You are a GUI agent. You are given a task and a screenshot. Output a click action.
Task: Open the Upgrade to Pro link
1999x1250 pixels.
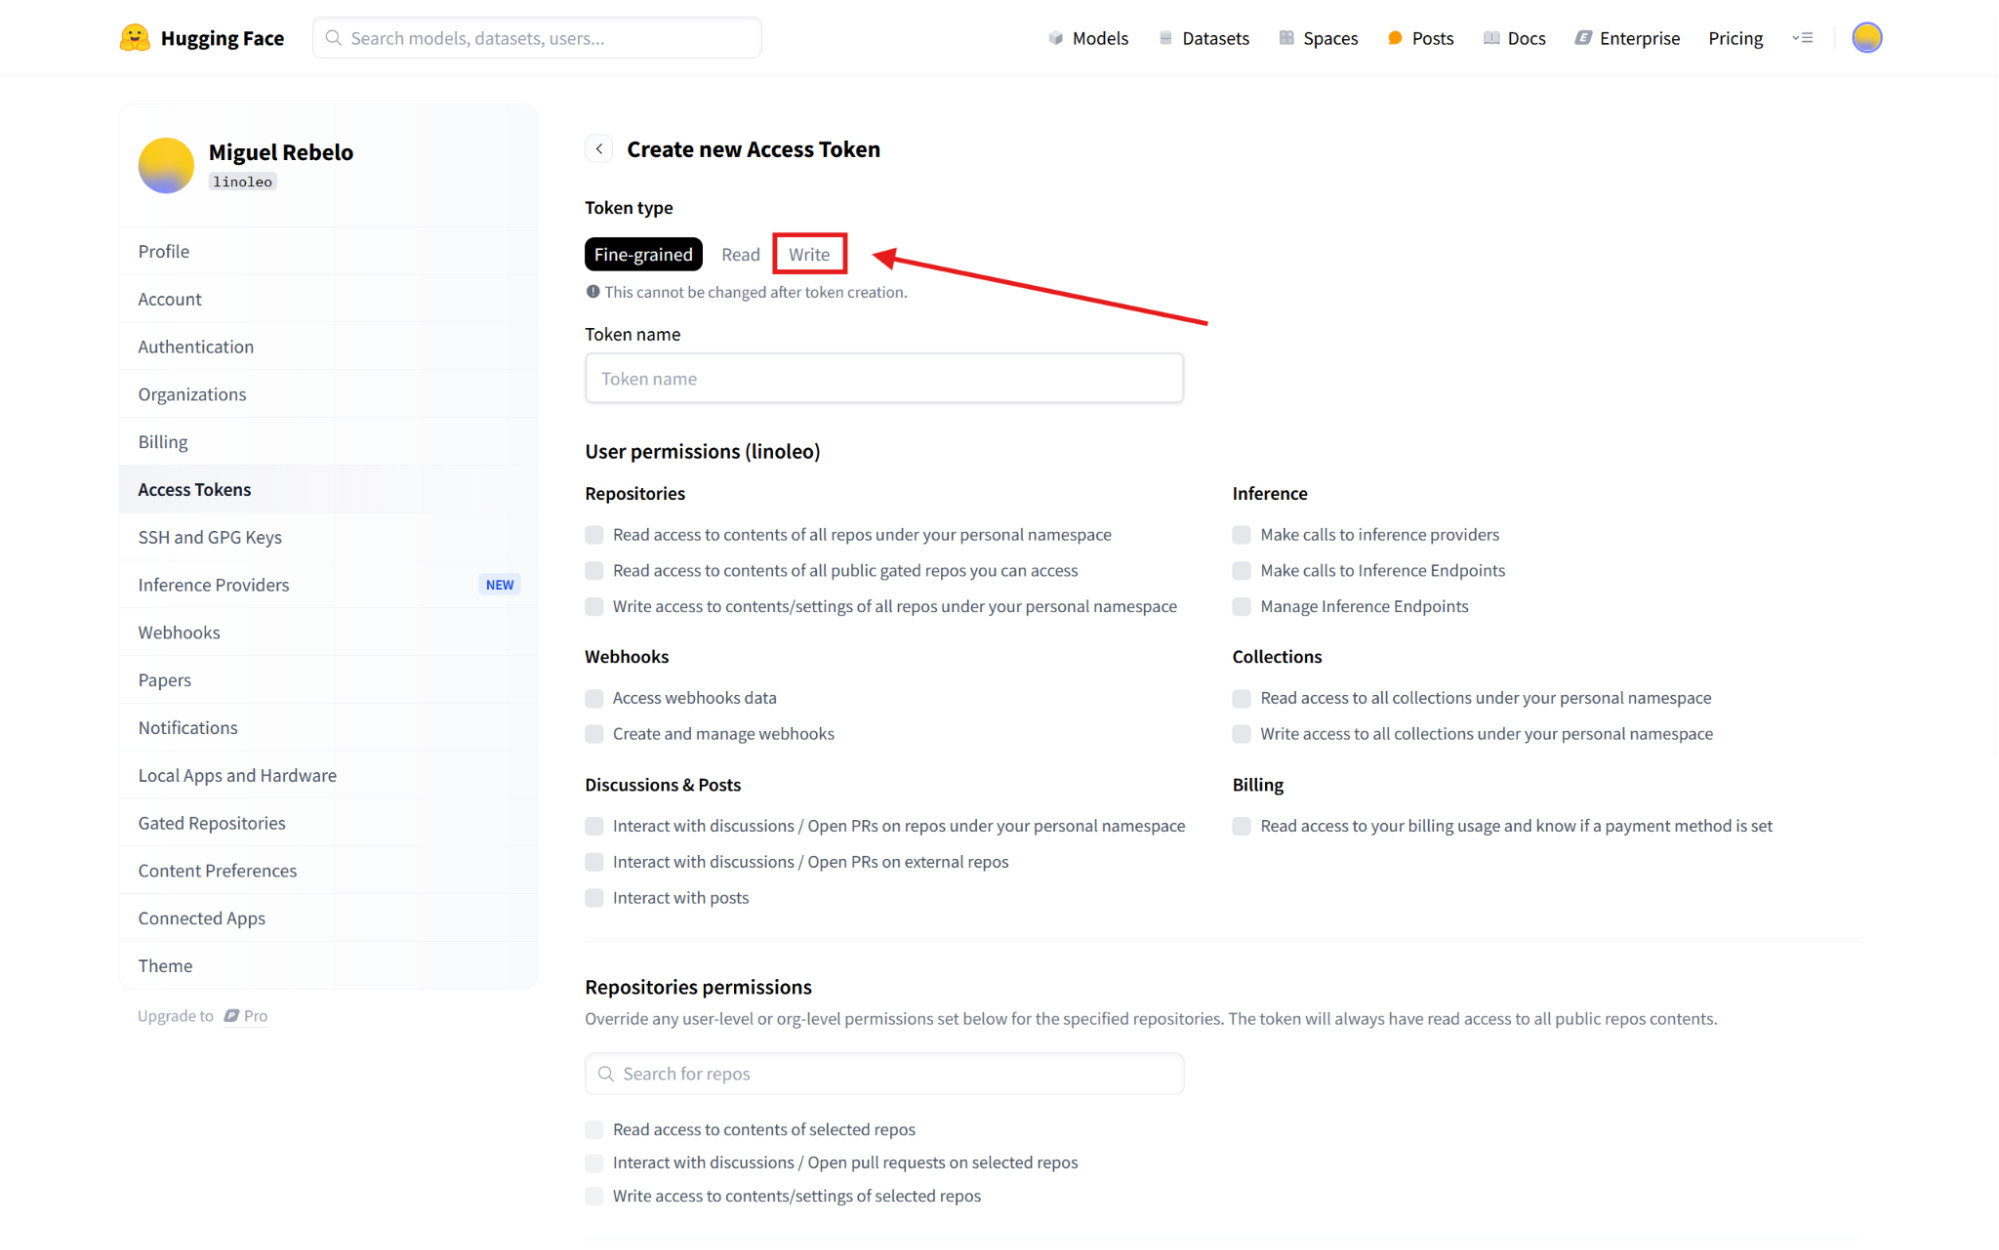(202, 1016)
